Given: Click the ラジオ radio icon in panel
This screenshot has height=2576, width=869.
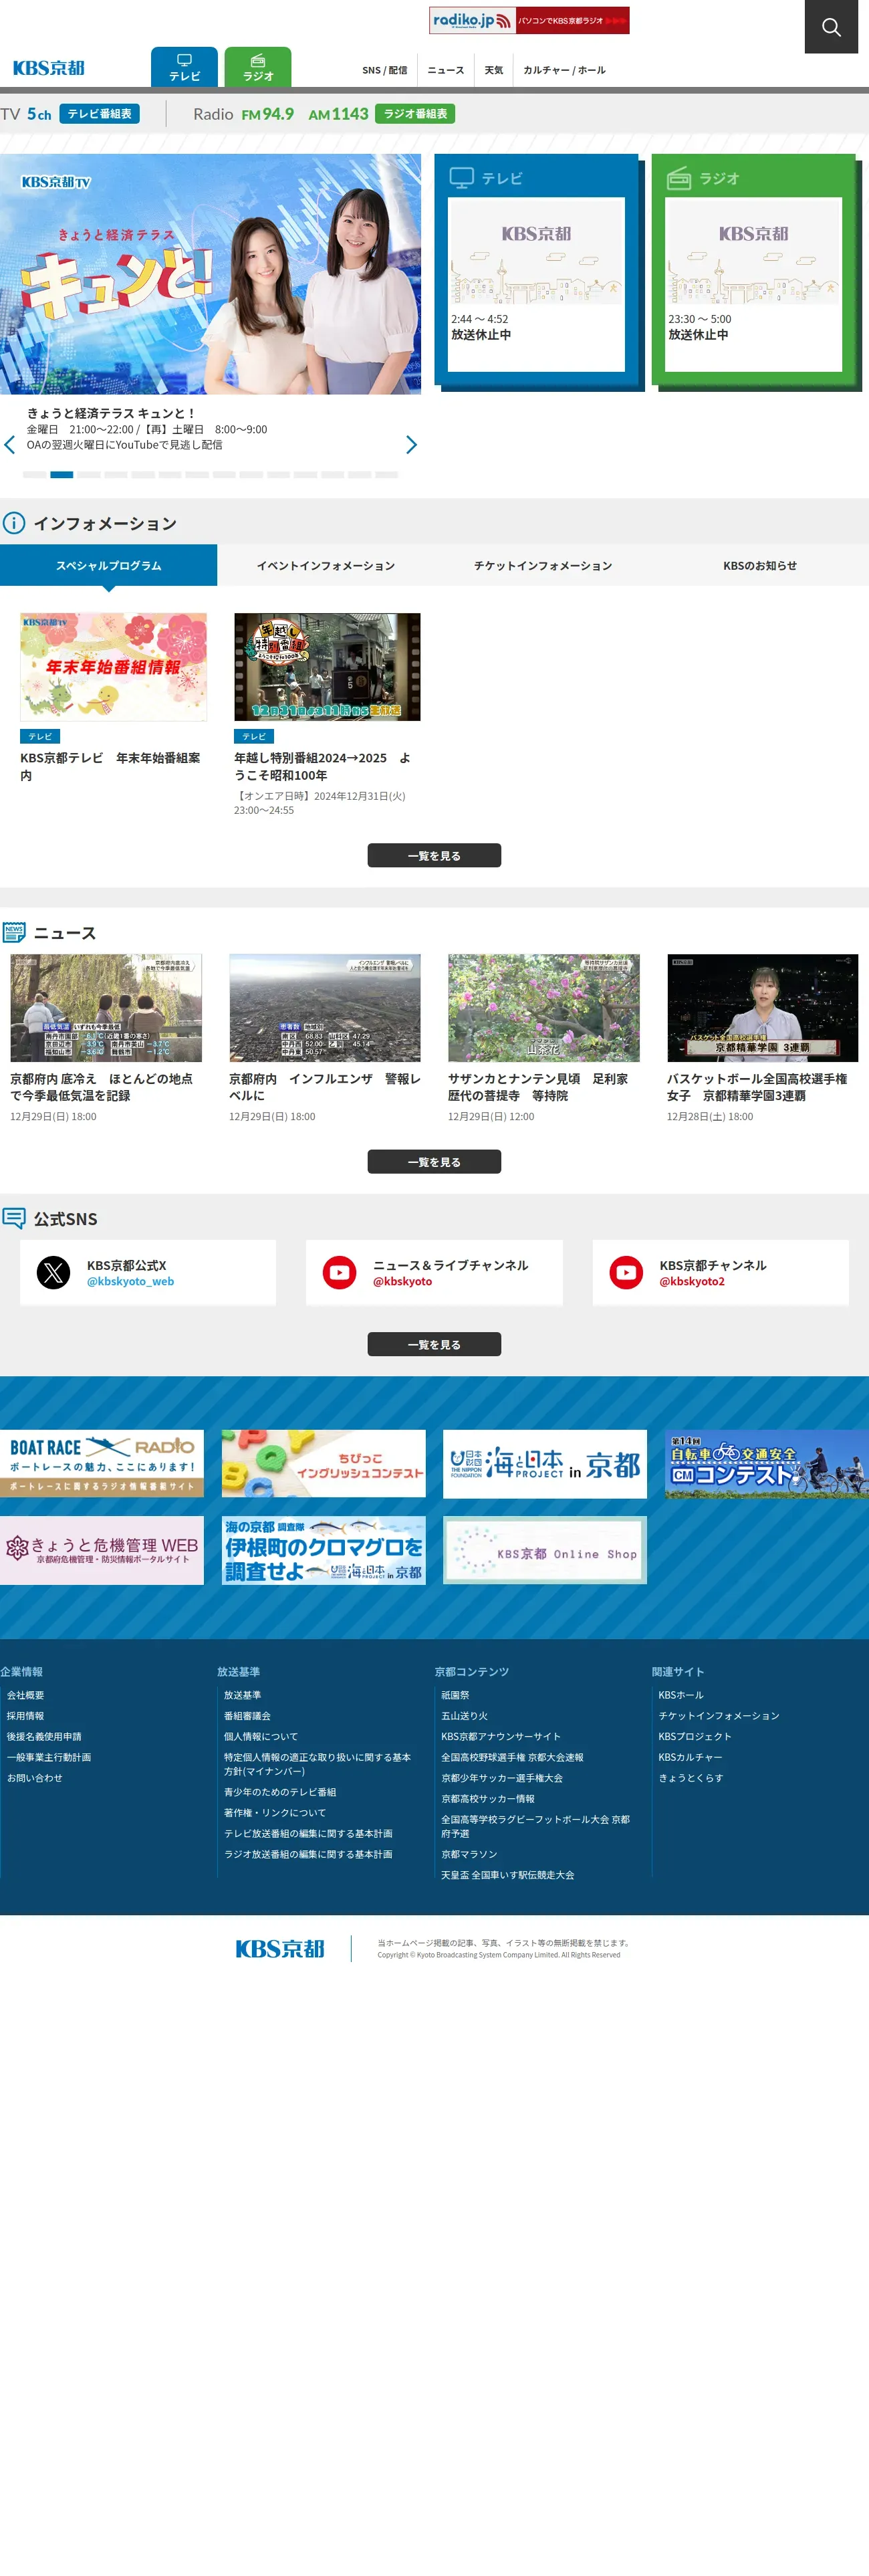Looking at the screenshot, I should (679, 178).
